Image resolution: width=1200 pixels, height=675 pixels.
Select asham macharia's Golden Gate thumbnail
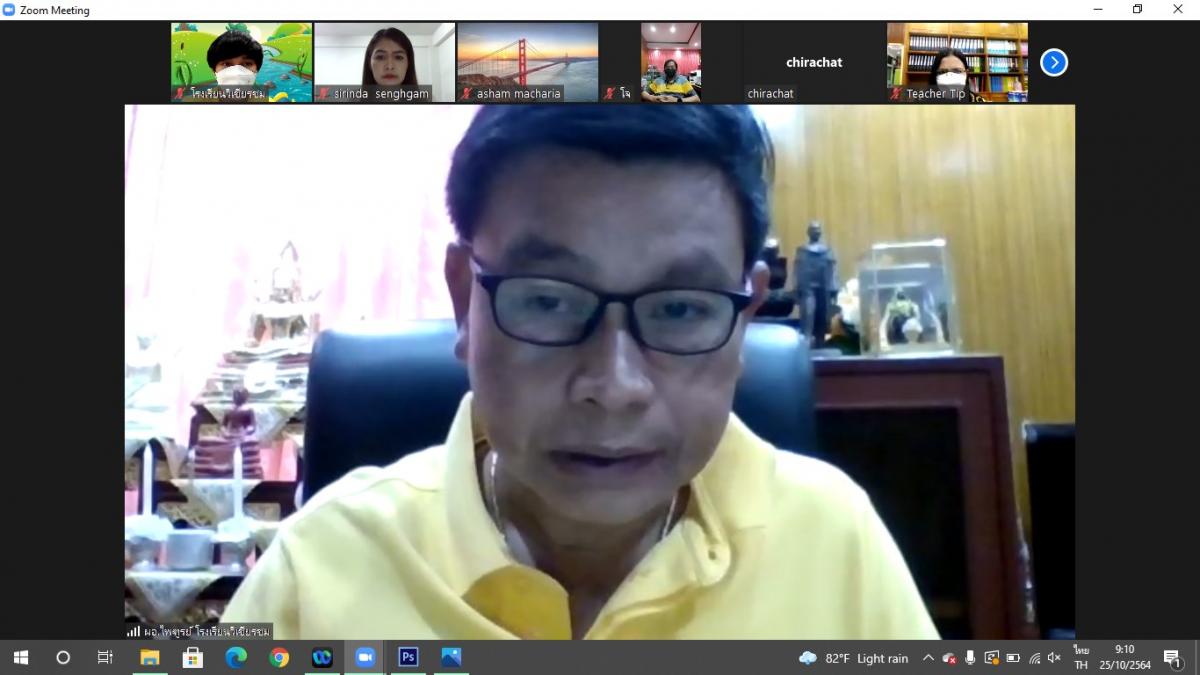click(x=528, y=62)
